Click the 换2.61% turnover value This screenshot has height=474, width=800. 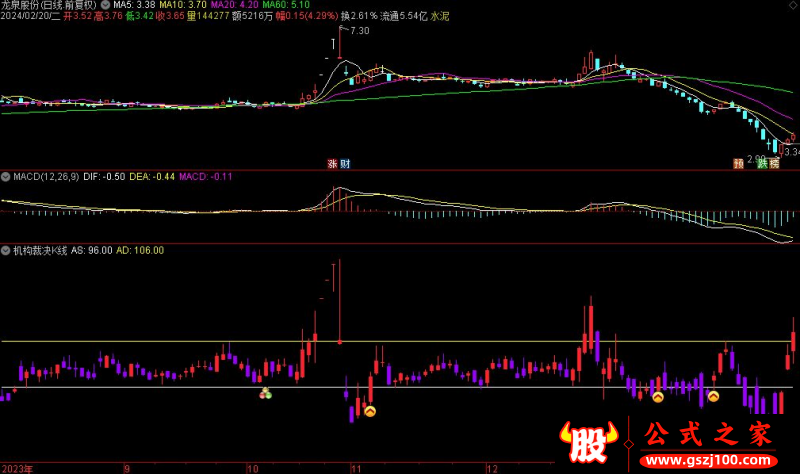[x=360, y=16]
